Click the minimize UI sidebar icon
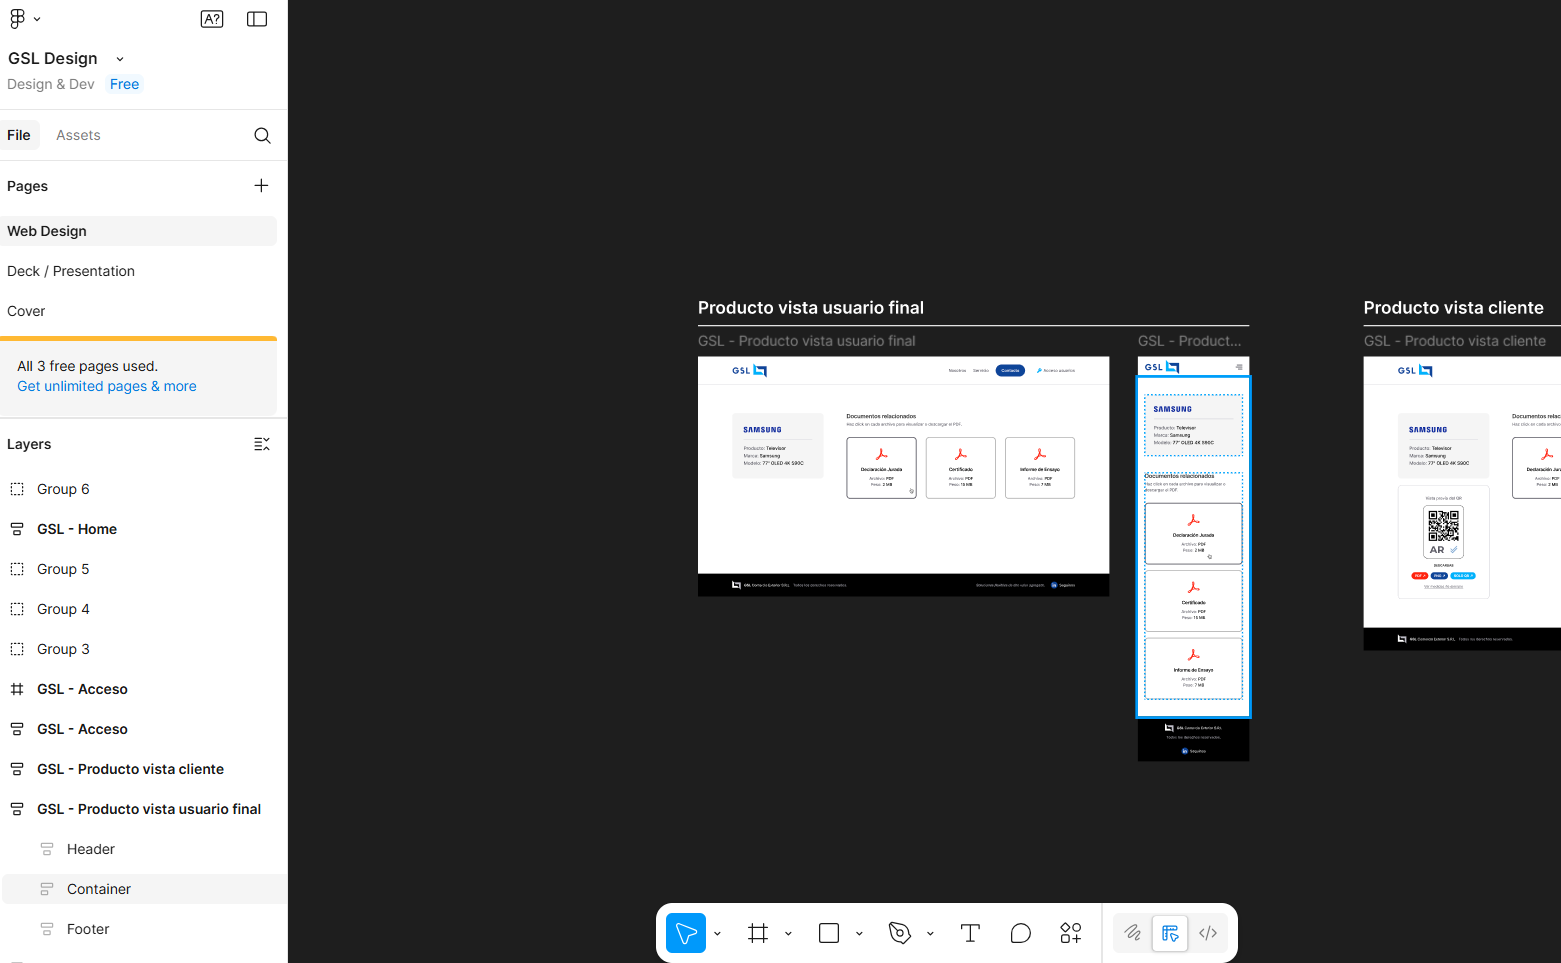This screenshot has width=1561, height=963. [257, 19]
